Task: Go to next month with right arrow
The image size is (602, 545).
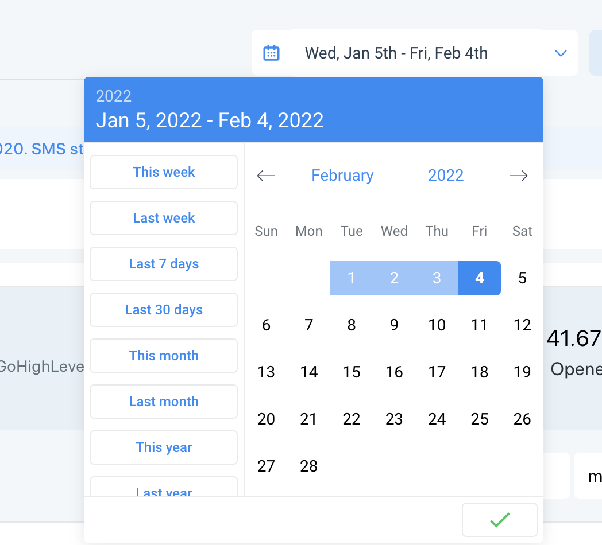Action: 519,176
